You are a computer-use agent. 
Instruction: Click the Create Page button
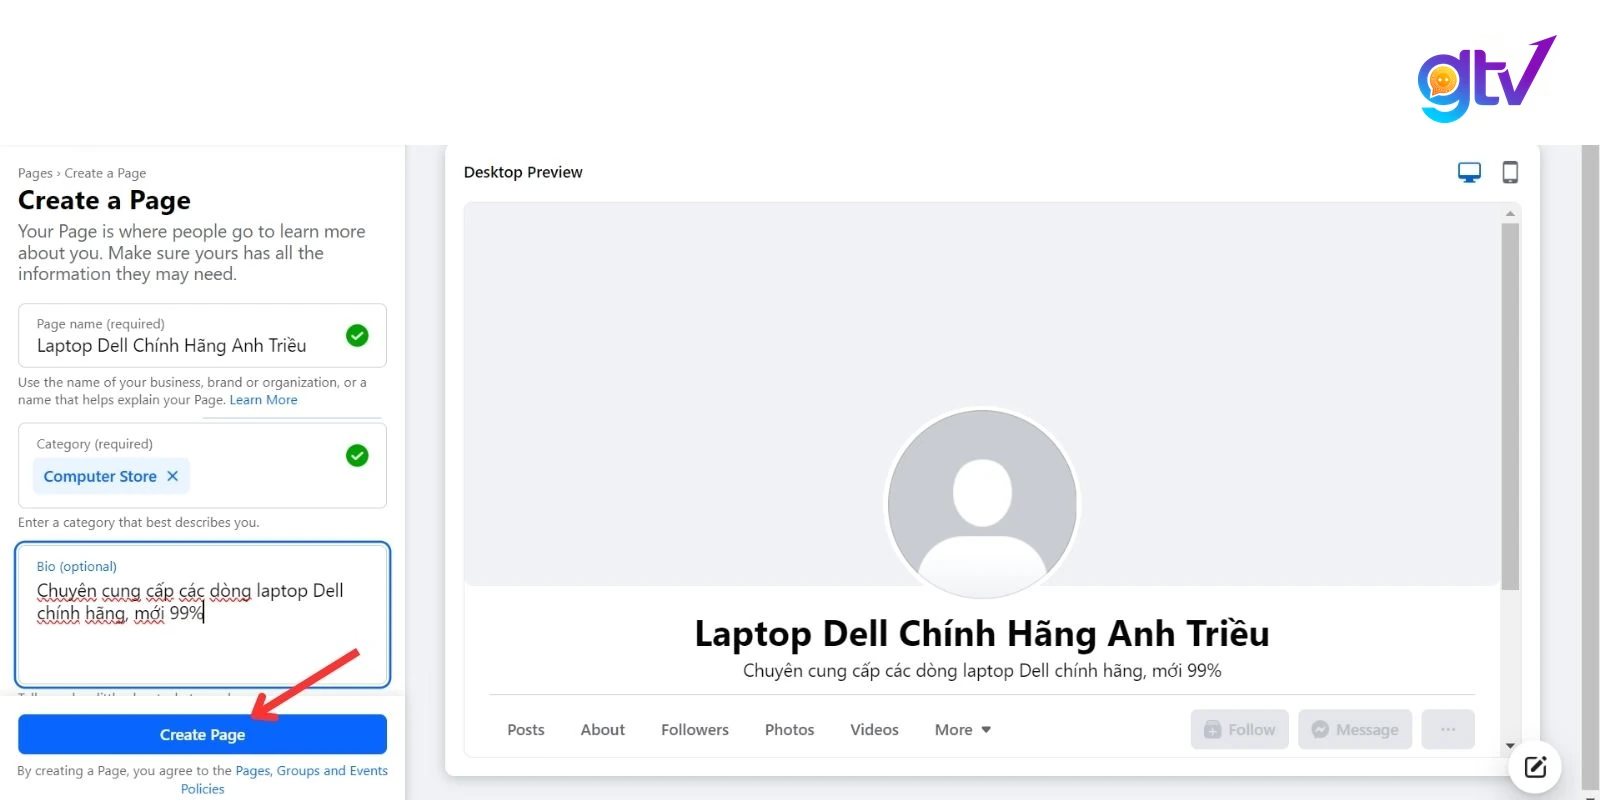(x=202, y=734)
